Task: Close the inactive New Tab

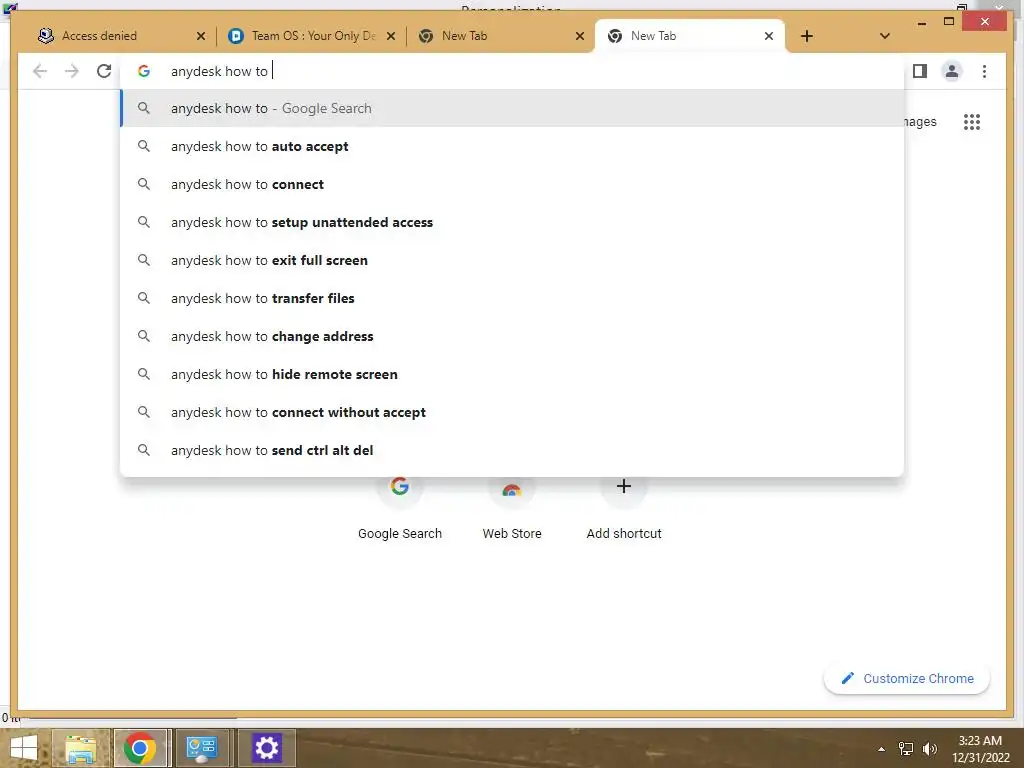Action: [579, 36]
